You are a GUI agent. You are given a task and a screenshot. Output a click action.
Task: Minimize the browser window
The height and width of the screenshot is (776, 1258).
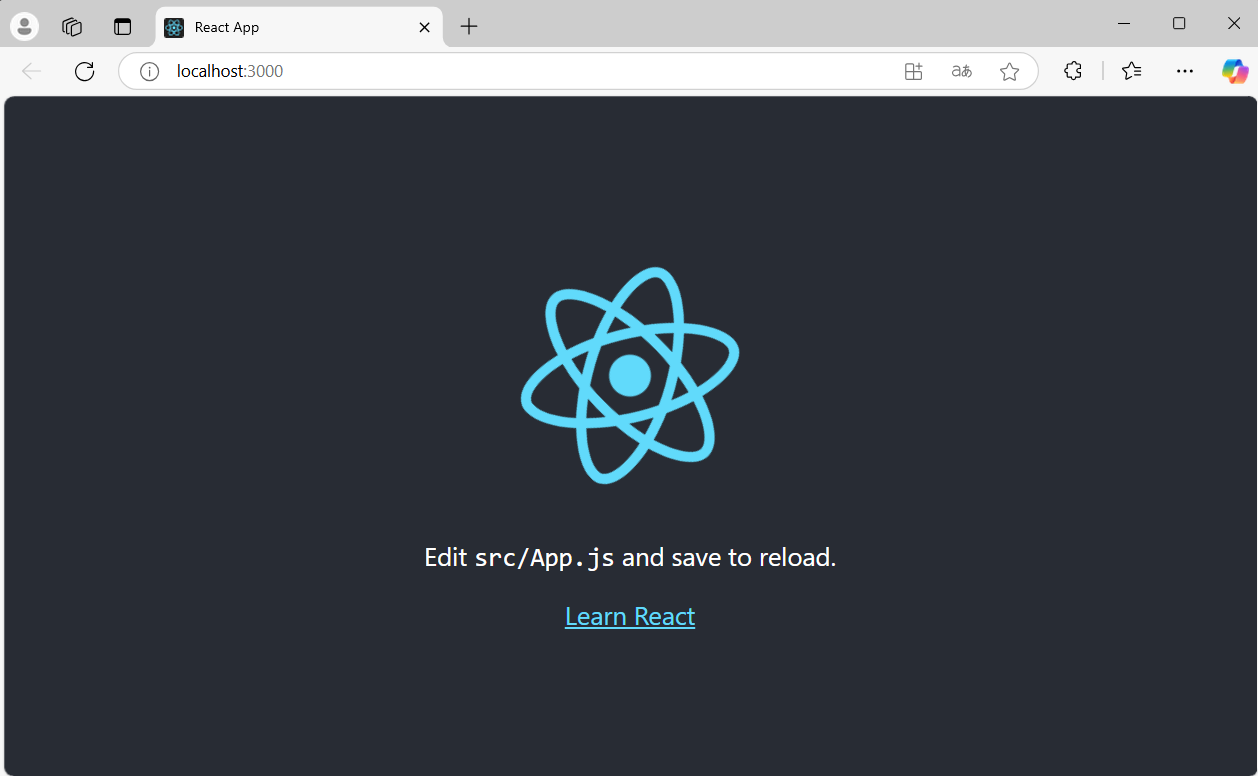pos(1124,23)
